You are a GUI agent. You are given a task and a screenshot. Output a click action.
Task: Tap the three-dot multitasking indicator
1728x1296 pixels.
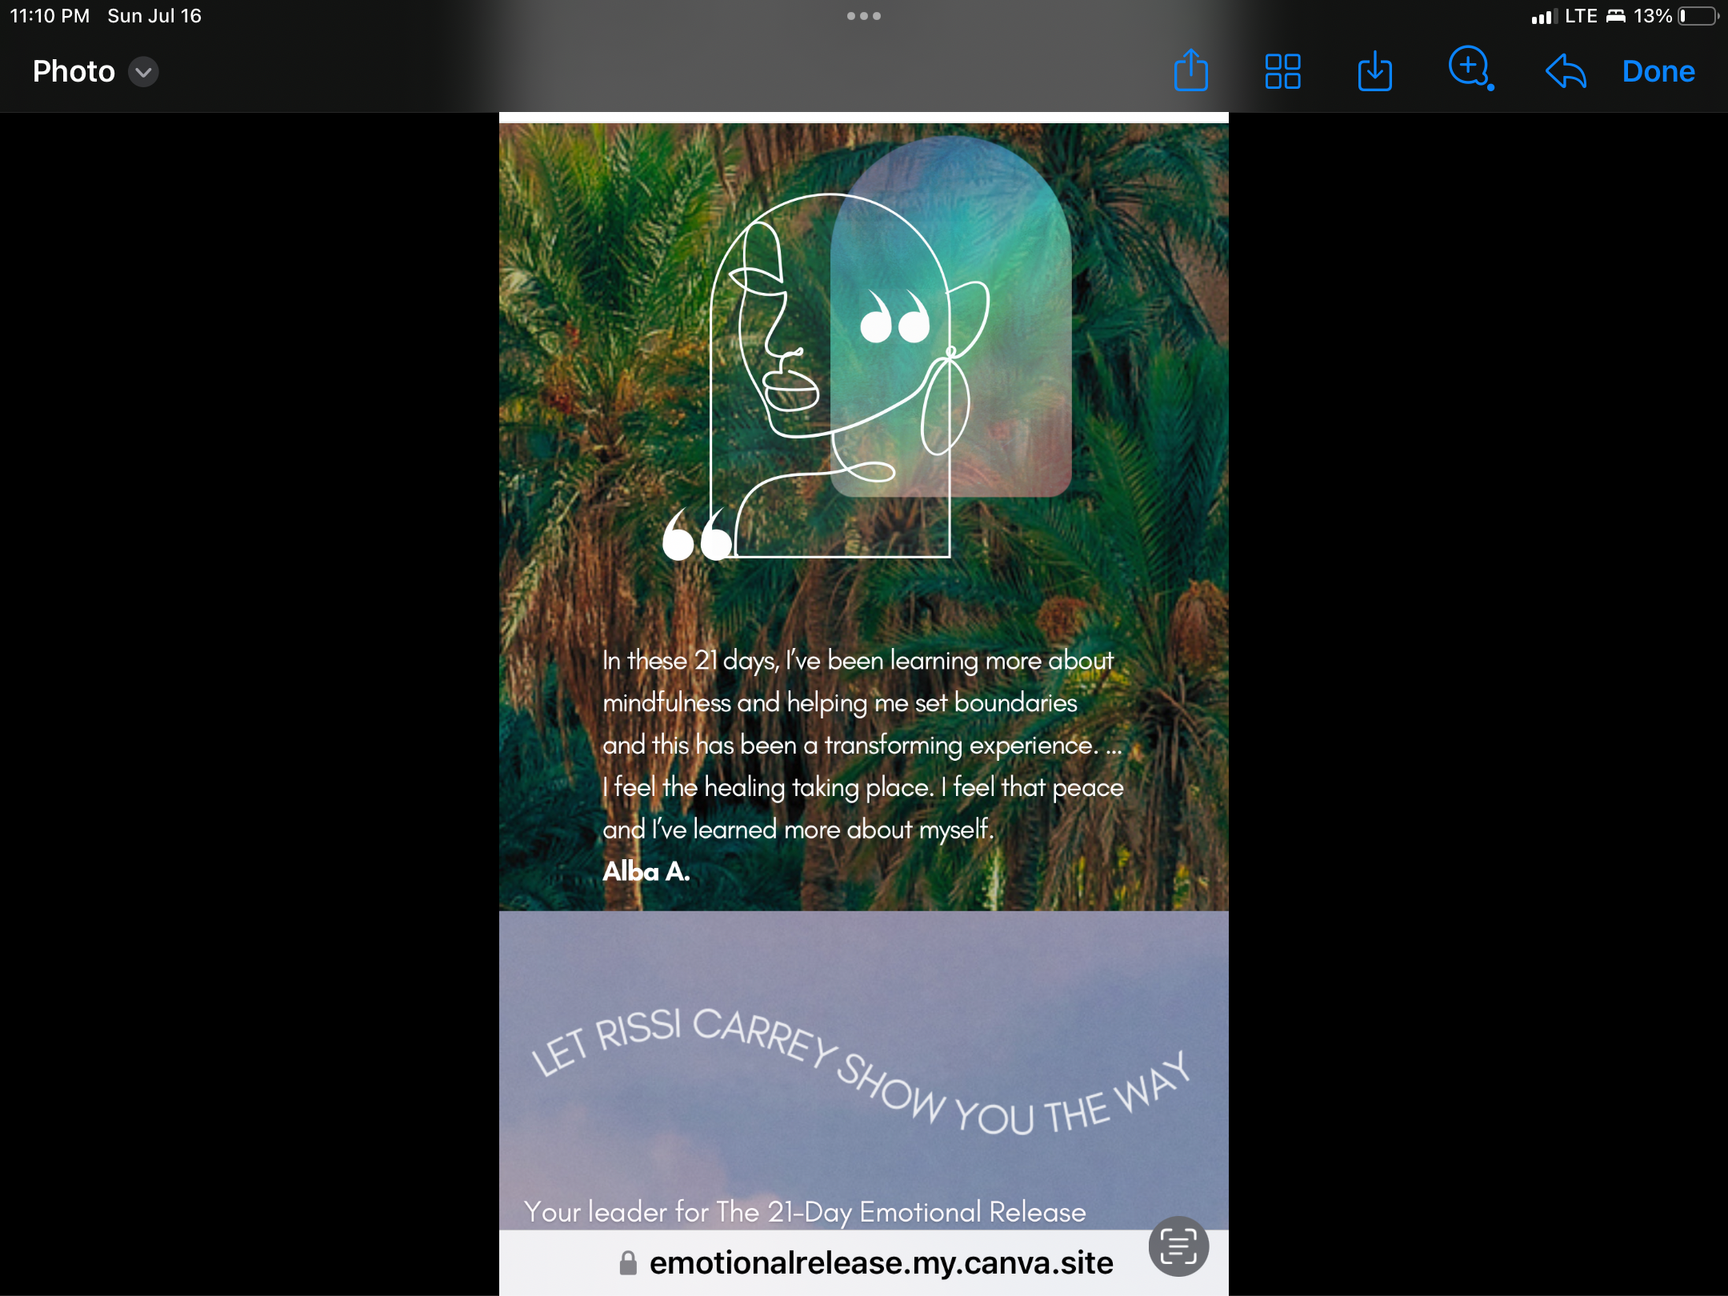click(864, 16)
